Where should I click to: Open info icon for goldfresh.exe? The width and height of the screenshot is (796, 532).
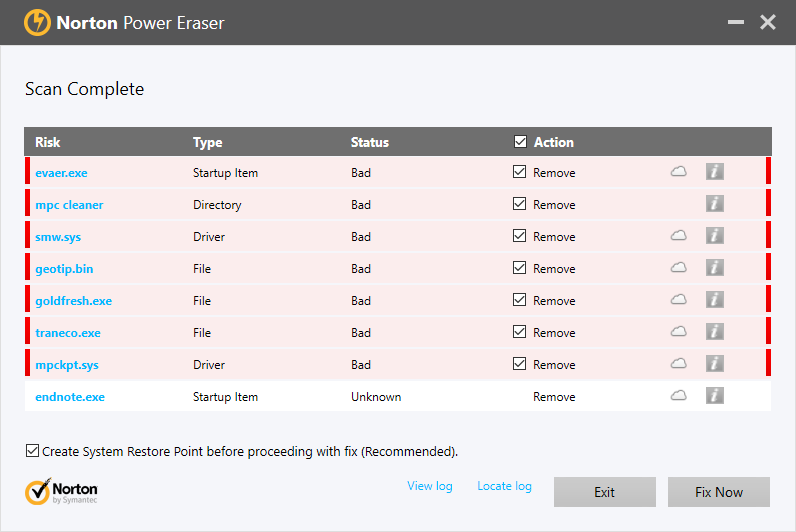click(x=715, y=300)
